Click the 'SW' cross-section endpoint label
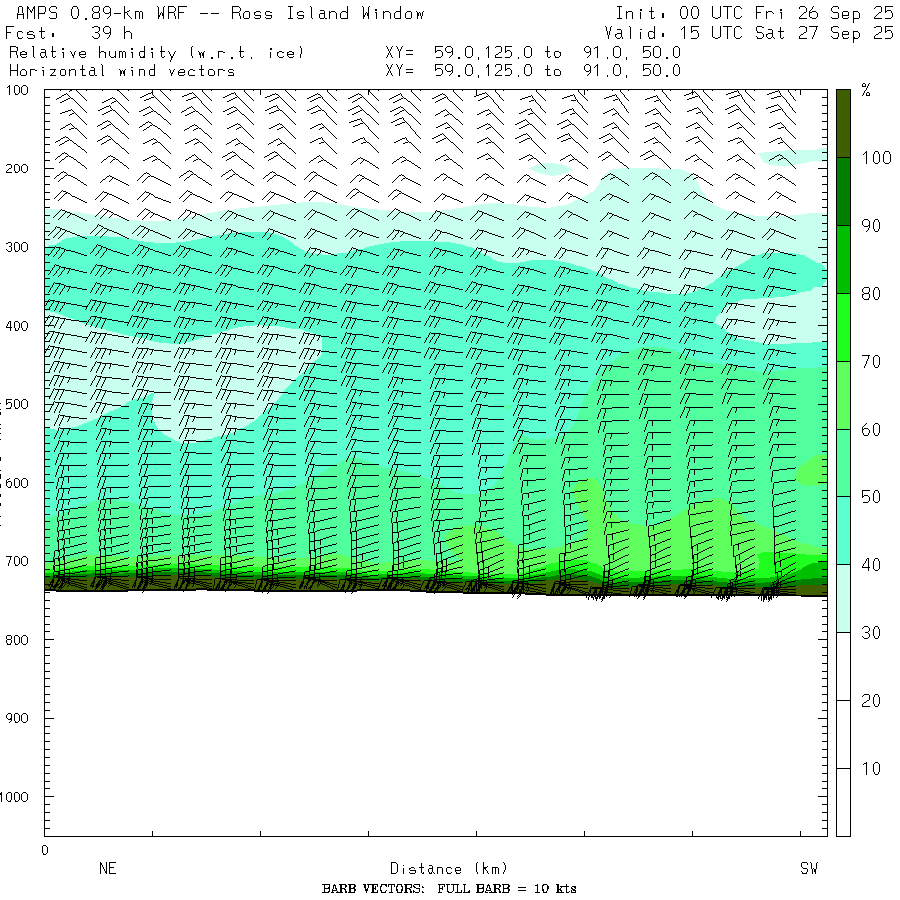The image size is (900, 900). (809, 868)
